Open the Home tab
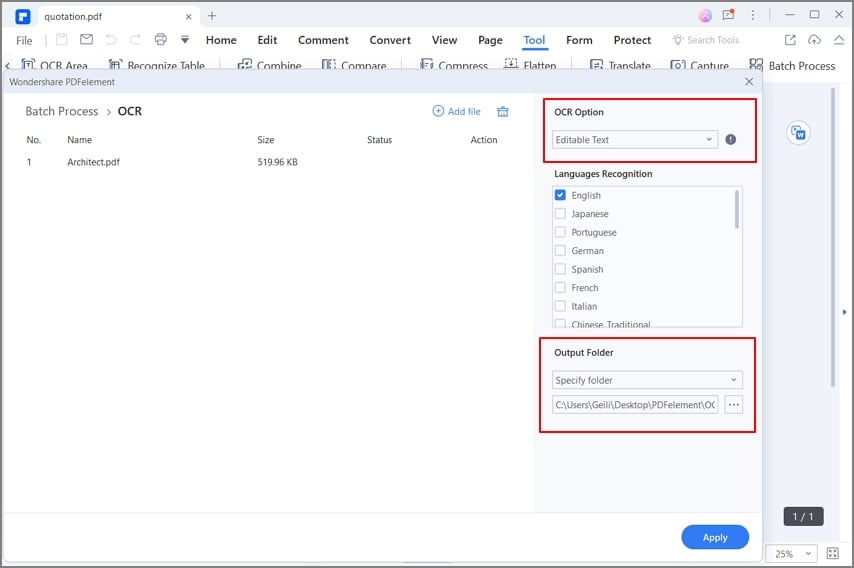 pos(221,40)
